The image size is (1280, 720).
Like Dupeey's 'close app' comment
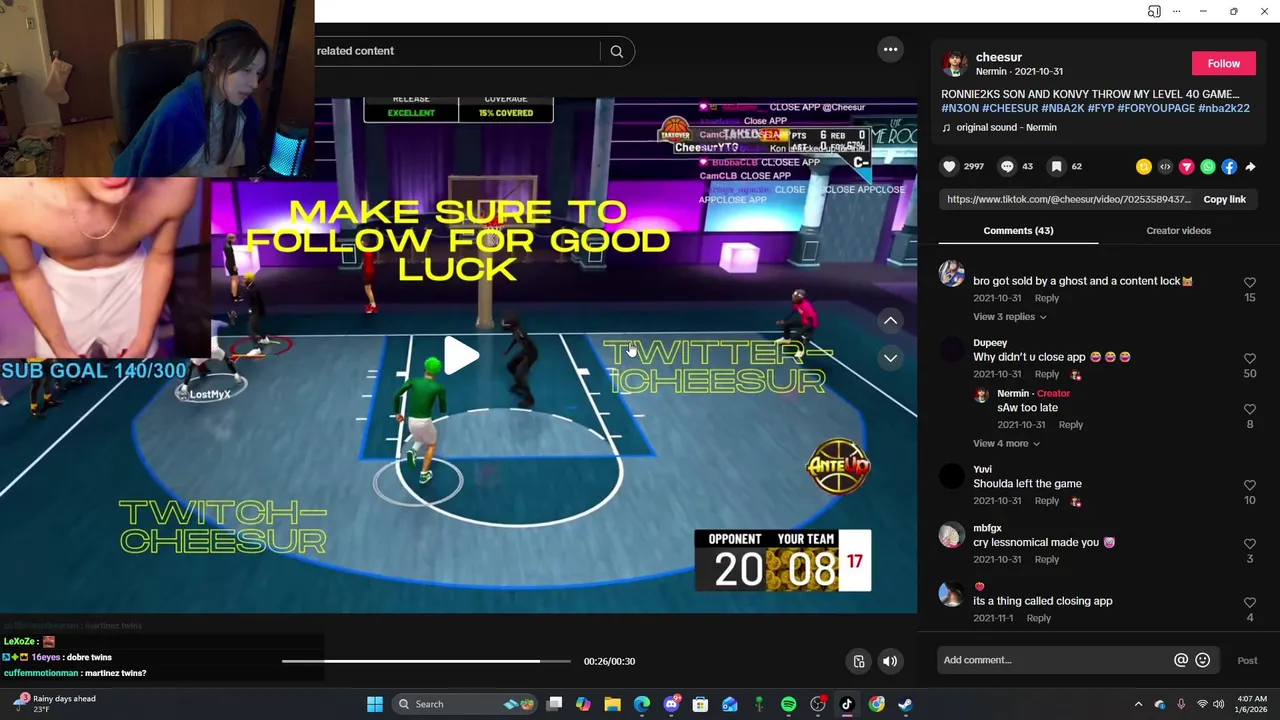click(x=1250, y=359)
